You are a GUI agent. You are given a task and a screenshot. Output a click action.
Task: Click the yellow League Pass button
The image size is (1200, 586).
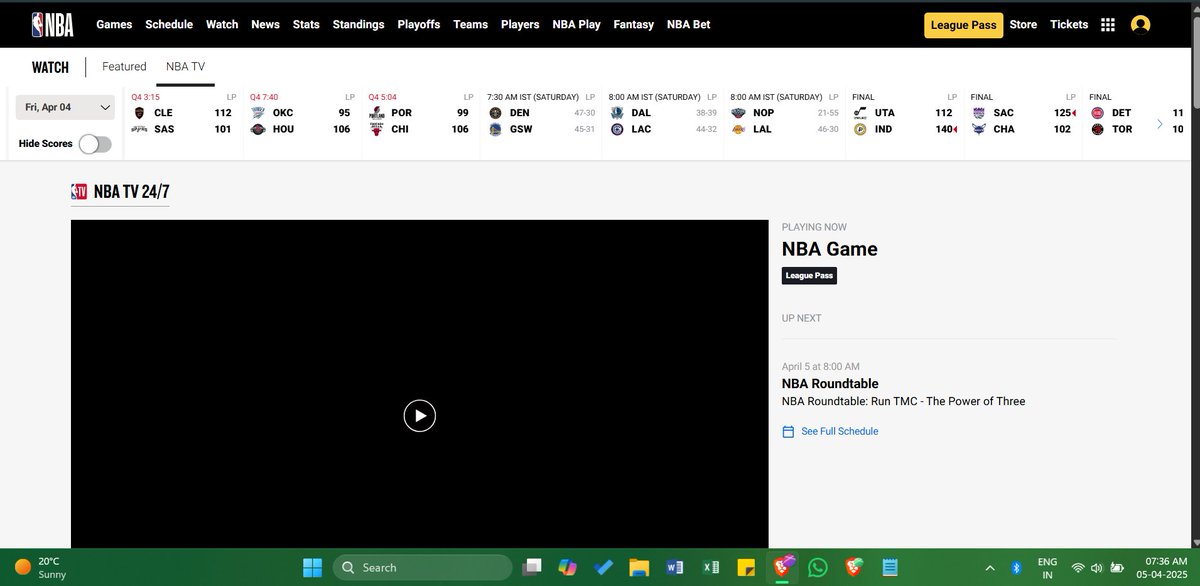click(x=963, y=25)
